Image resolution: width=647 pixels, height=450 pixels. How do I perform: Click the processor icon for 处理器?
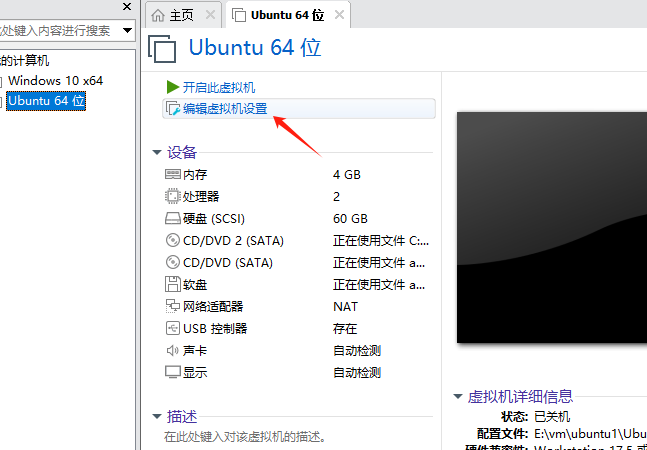tap(172, 196)
